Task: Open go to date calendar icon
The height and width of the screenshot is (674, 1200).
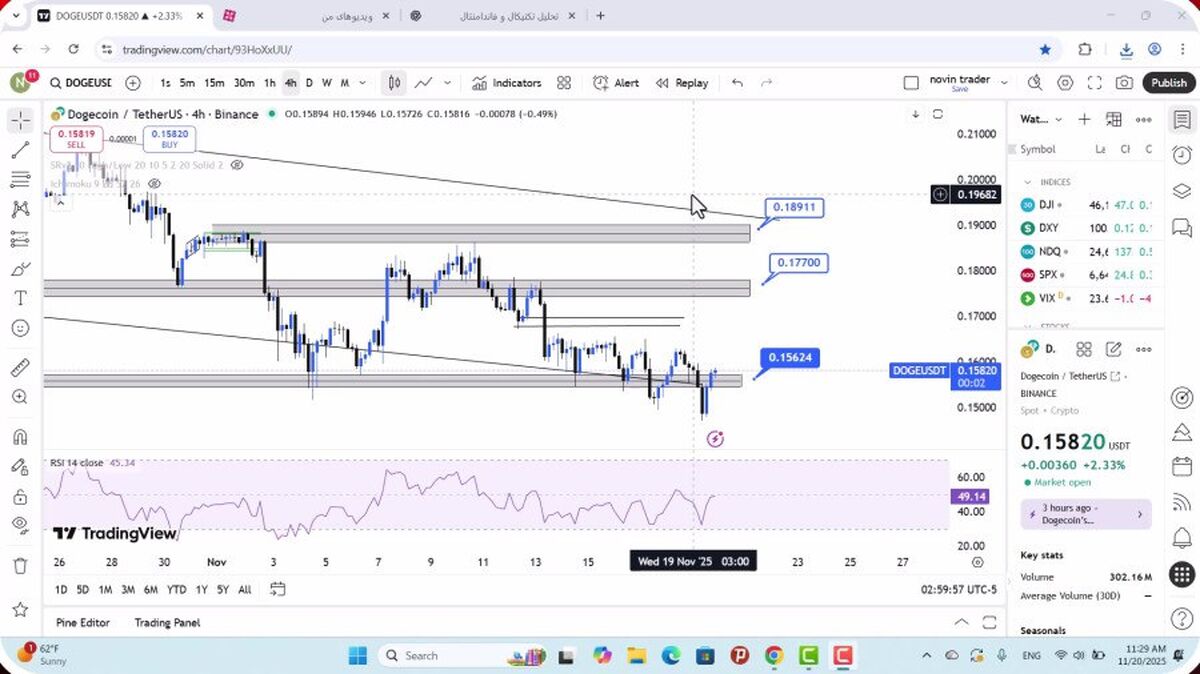Action: tap(277, 589)
